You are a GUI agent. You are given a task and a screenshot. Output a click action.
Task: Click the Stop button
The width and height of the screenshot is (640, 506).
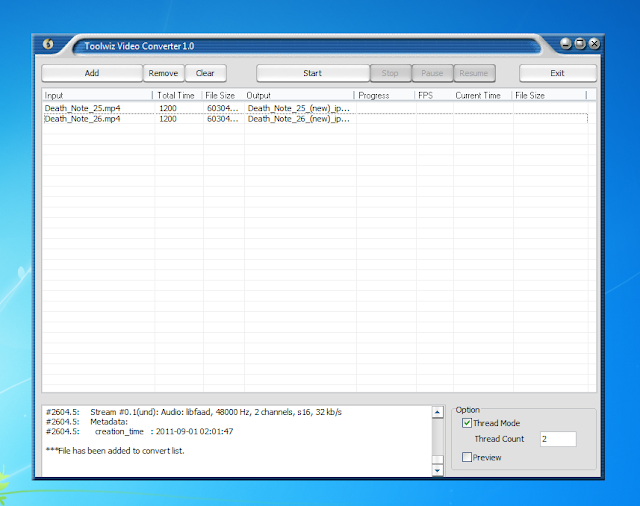(x=390, y=73)
